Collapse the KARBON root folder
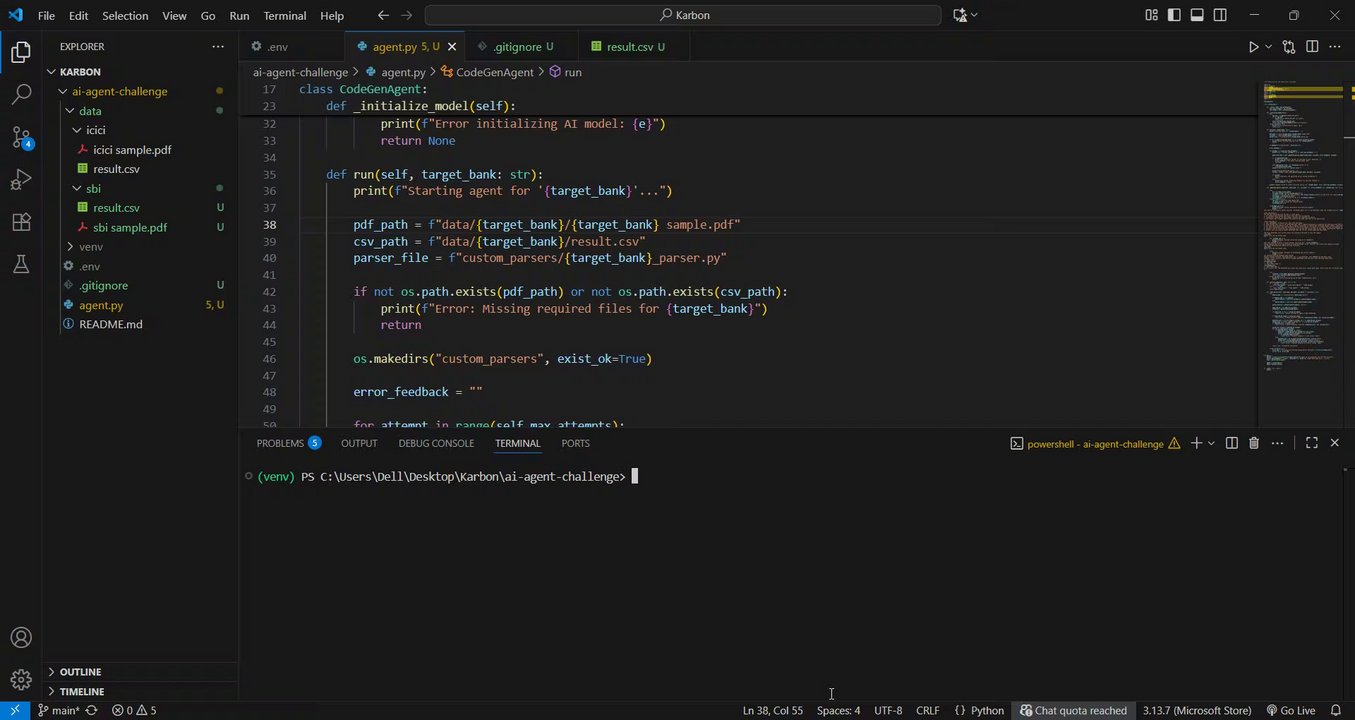The image size is (1355, 720). point(52,72)
